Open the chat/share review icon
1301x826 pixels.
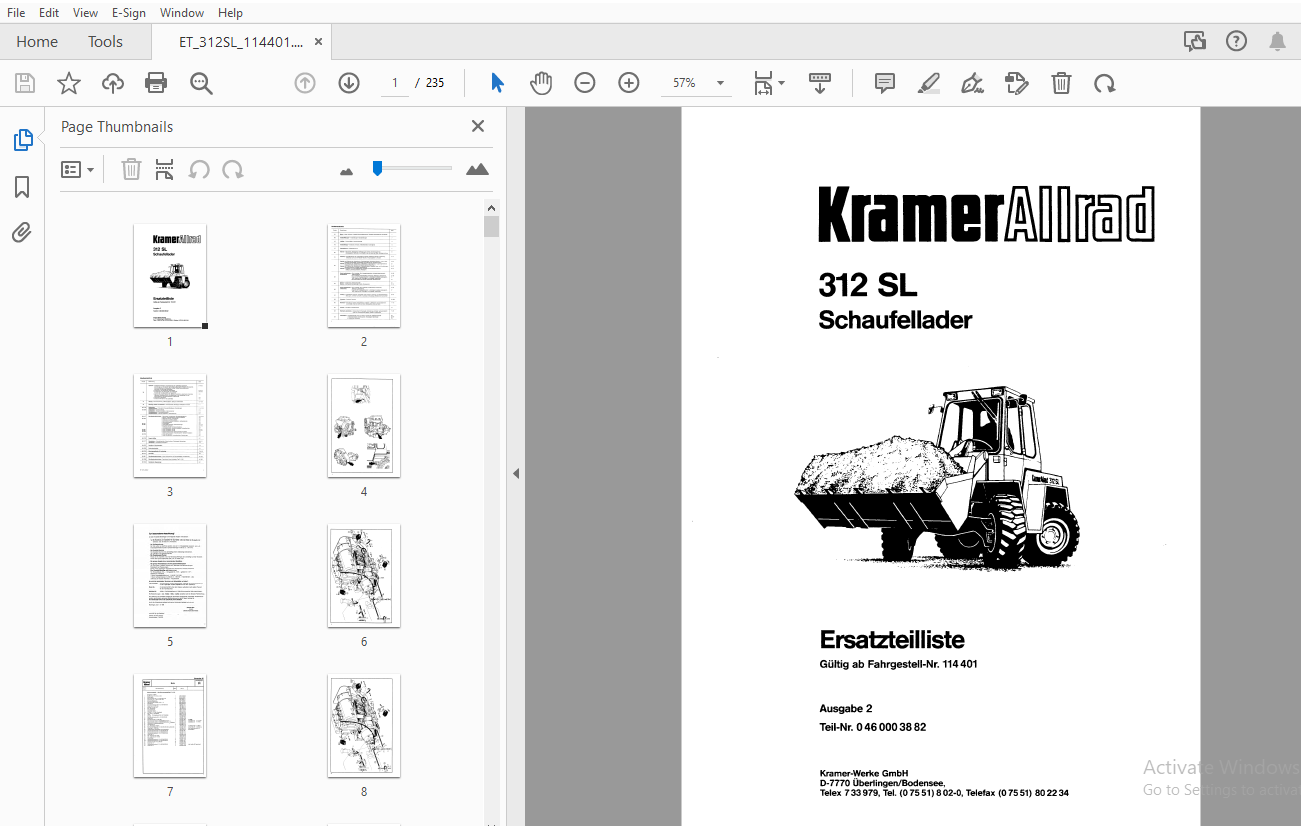coord(1194,41)
